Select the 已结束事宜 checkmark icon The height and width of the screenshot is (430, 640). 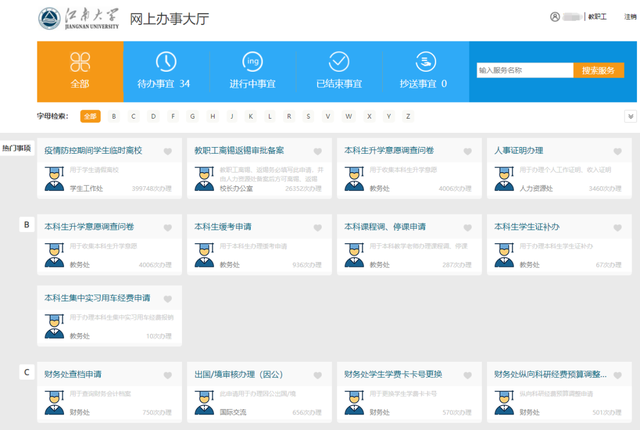coord(339,62)
